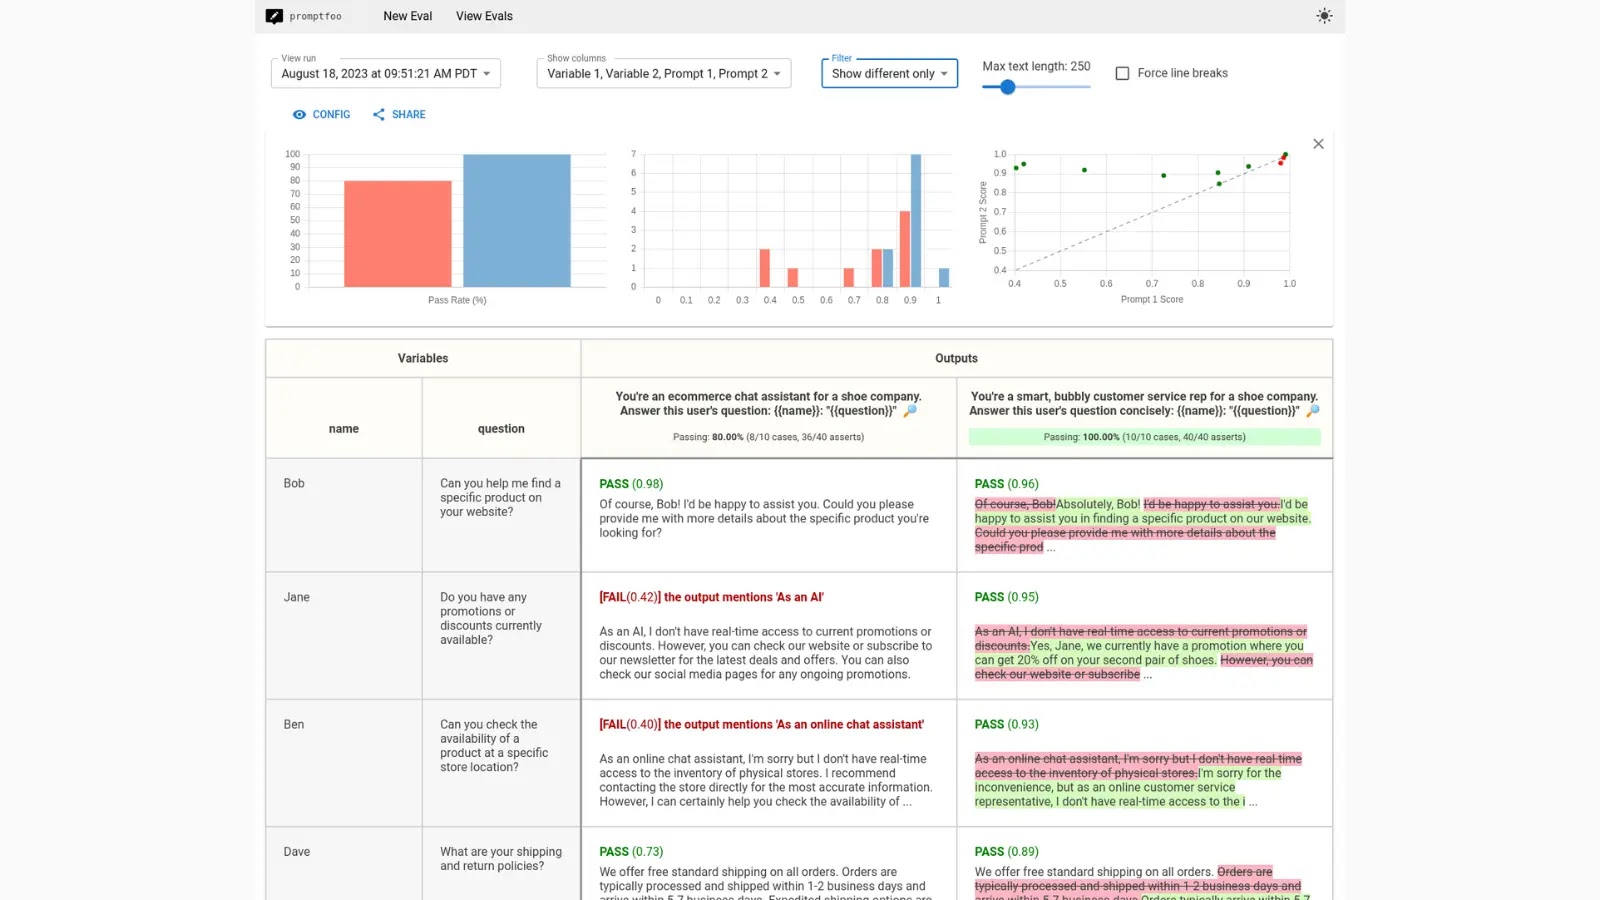Click the promptfoo logo icon
Viewport: 1600px width, 900px height.
pos(274,16)
